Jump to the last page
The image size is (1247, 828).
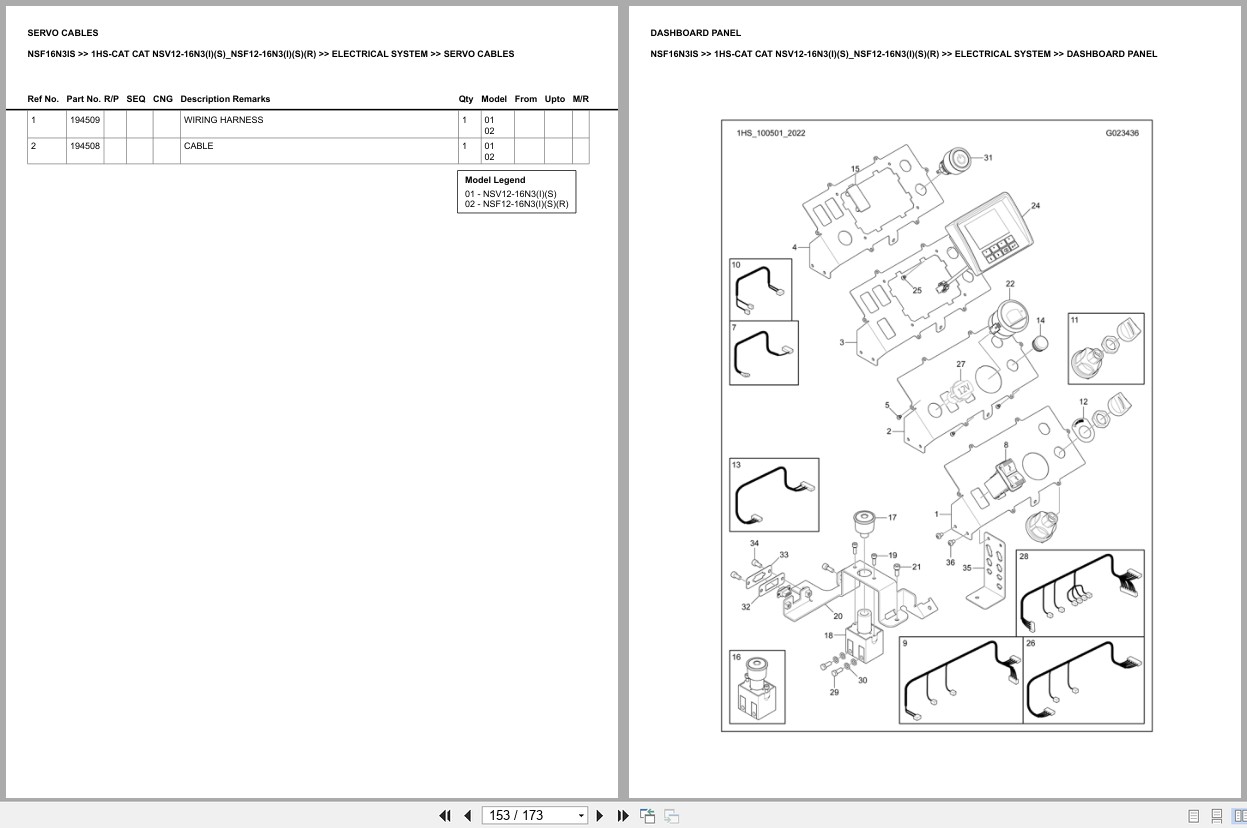click(x=623, y=816)
